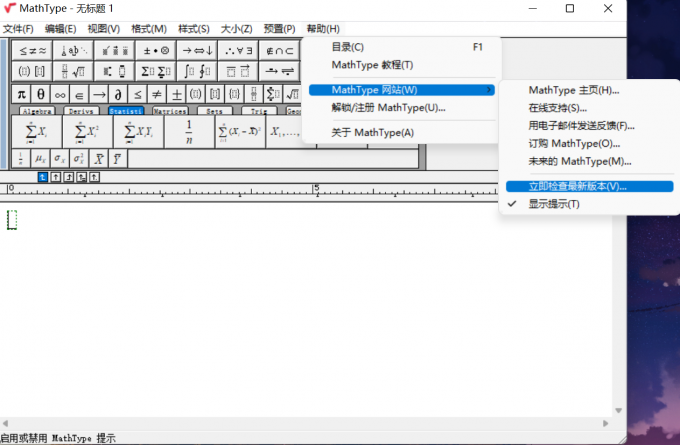The height and width of the screenshot is (445, 680).
Task: Select the fourth tab stop button in the row
Action: click(82, 177)
